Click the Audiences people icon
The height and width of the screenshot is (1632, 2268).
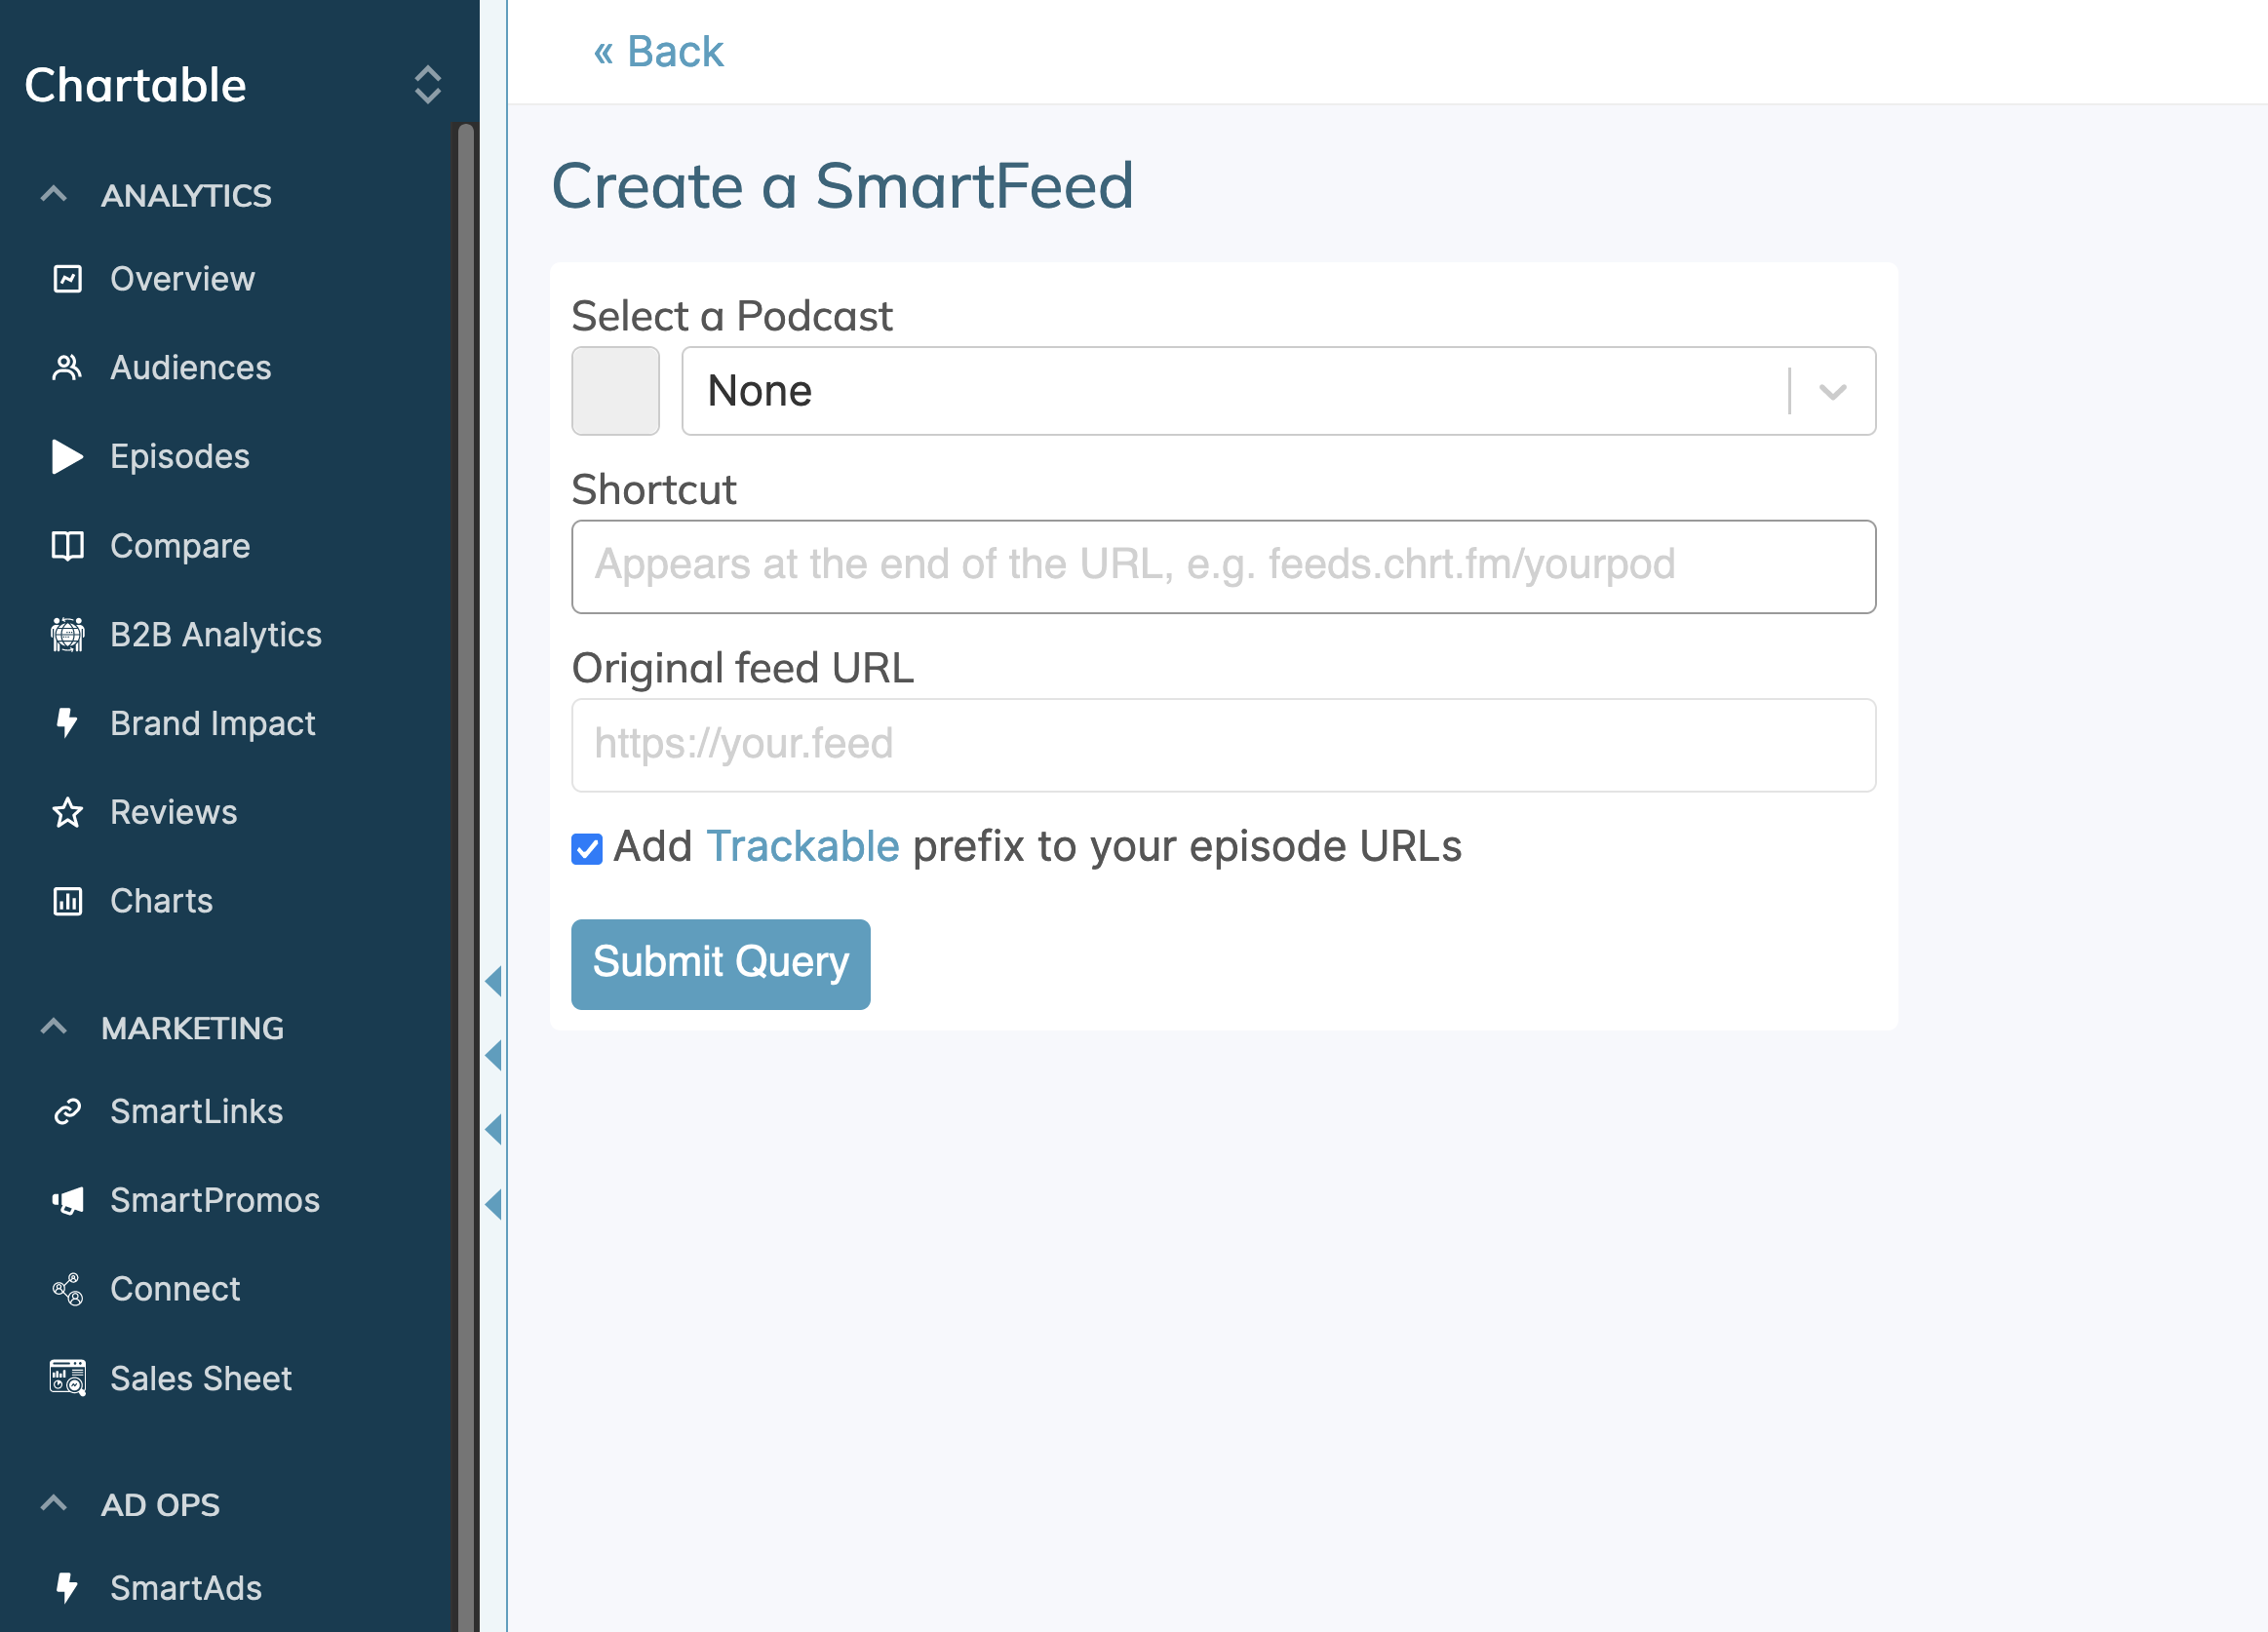tap(66, 368)
